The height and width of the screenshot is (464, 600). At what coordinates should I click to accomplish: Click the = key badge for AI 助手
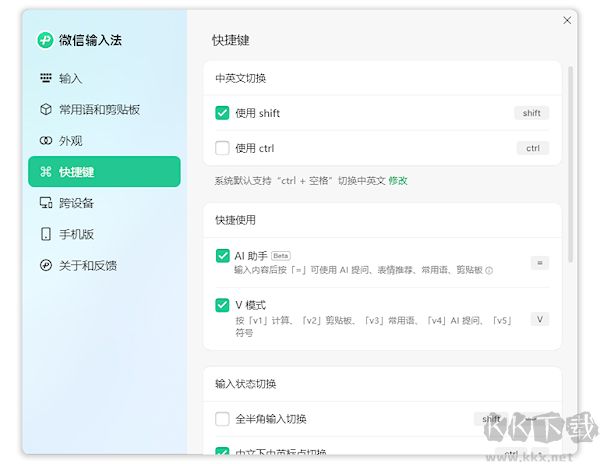[540, 263]
